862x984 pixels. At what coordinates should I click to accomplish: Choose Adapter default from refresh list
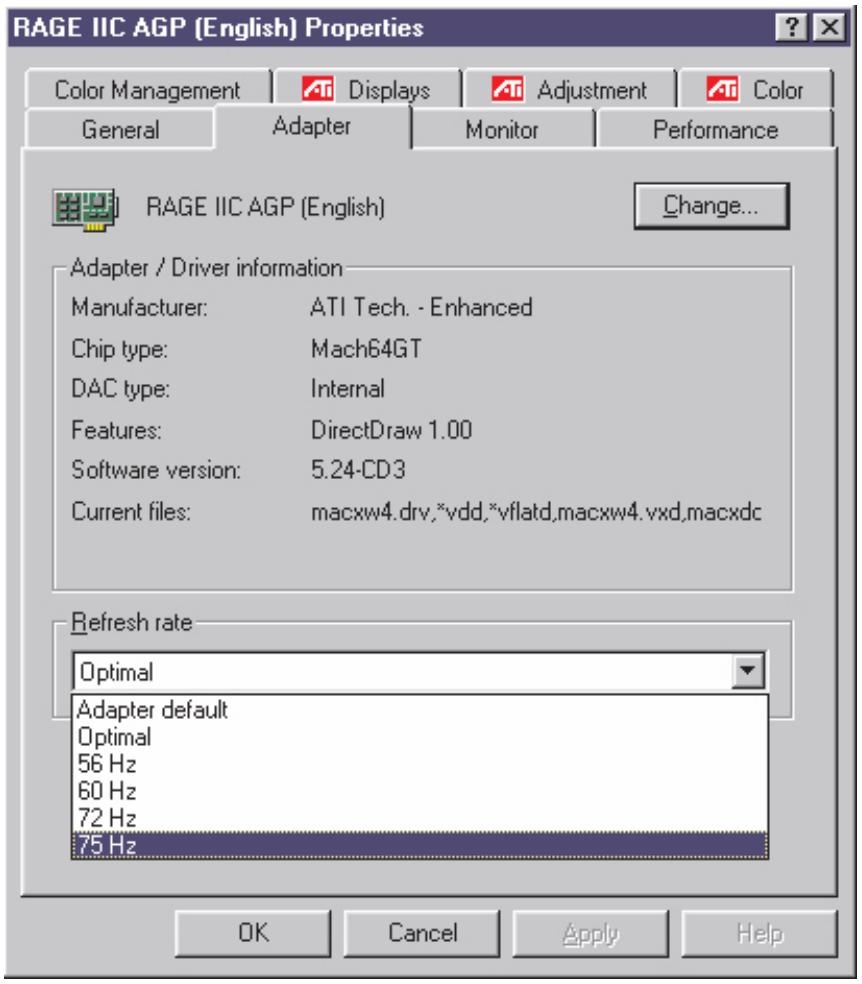point(420,710)
